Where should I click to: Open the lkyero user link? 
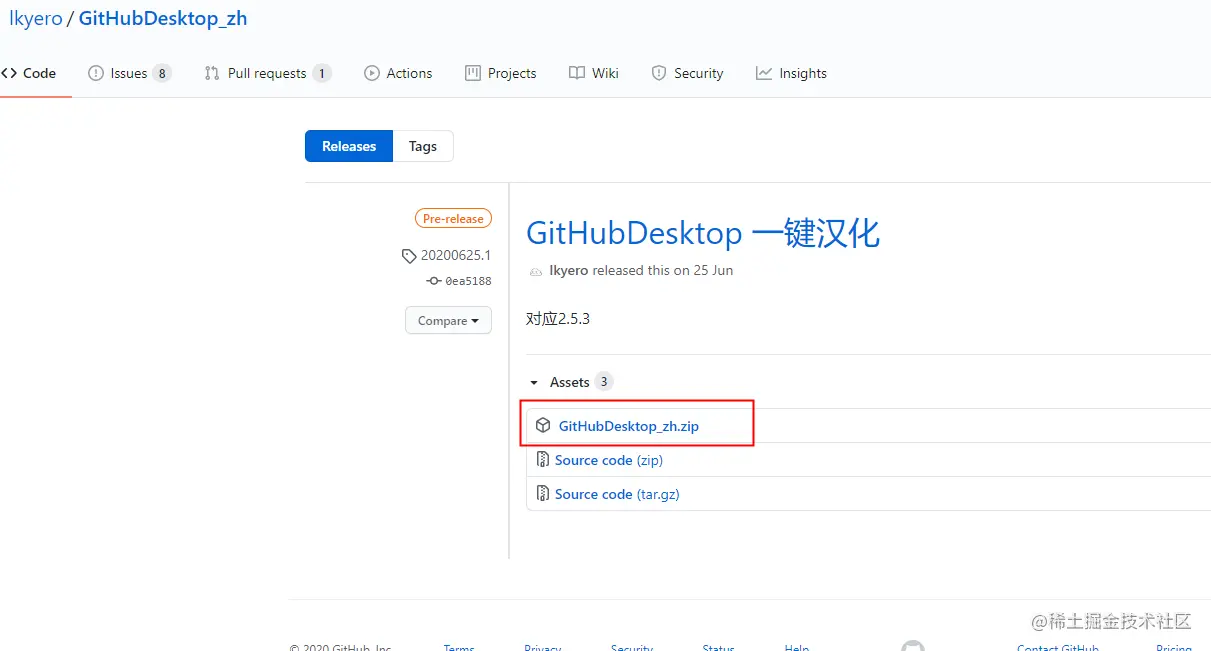pos(35,19)
